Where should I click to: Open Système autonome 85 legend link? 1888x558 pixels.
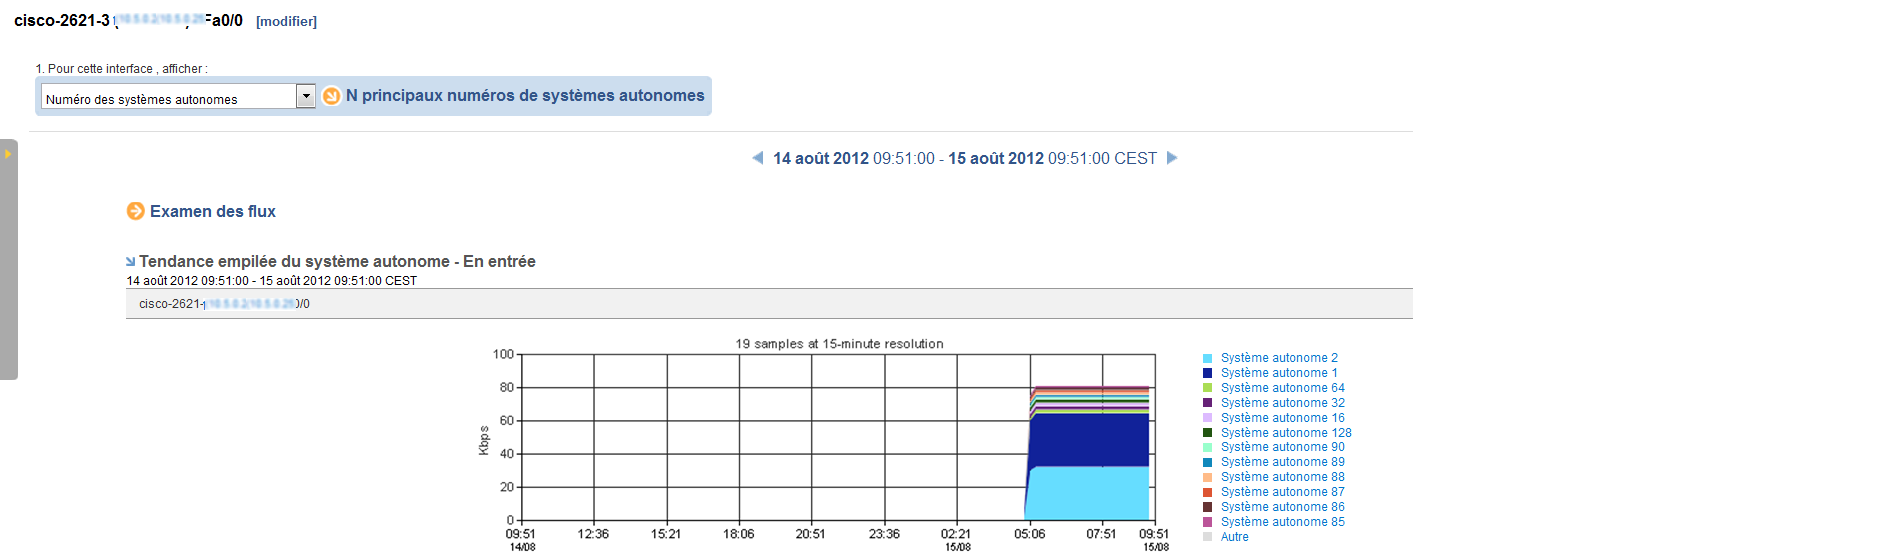tap(1283, 522)
